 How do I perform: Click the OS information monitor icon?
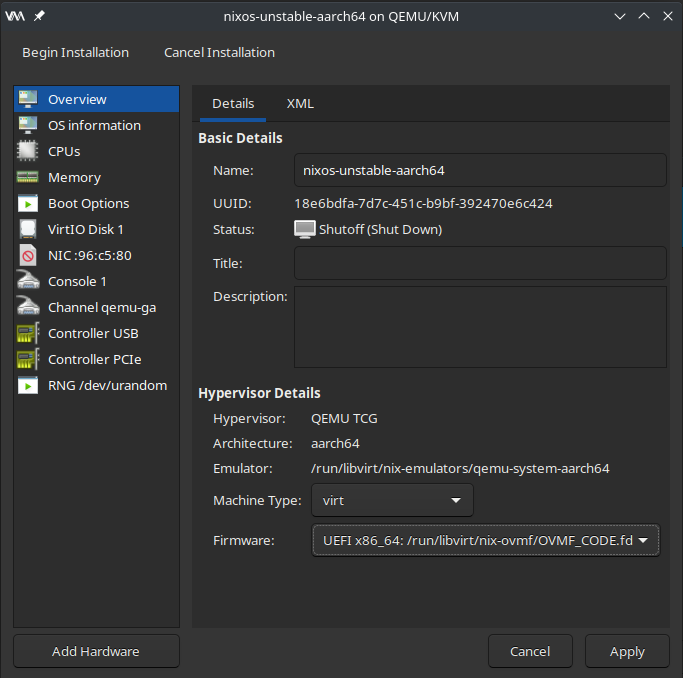28,125
